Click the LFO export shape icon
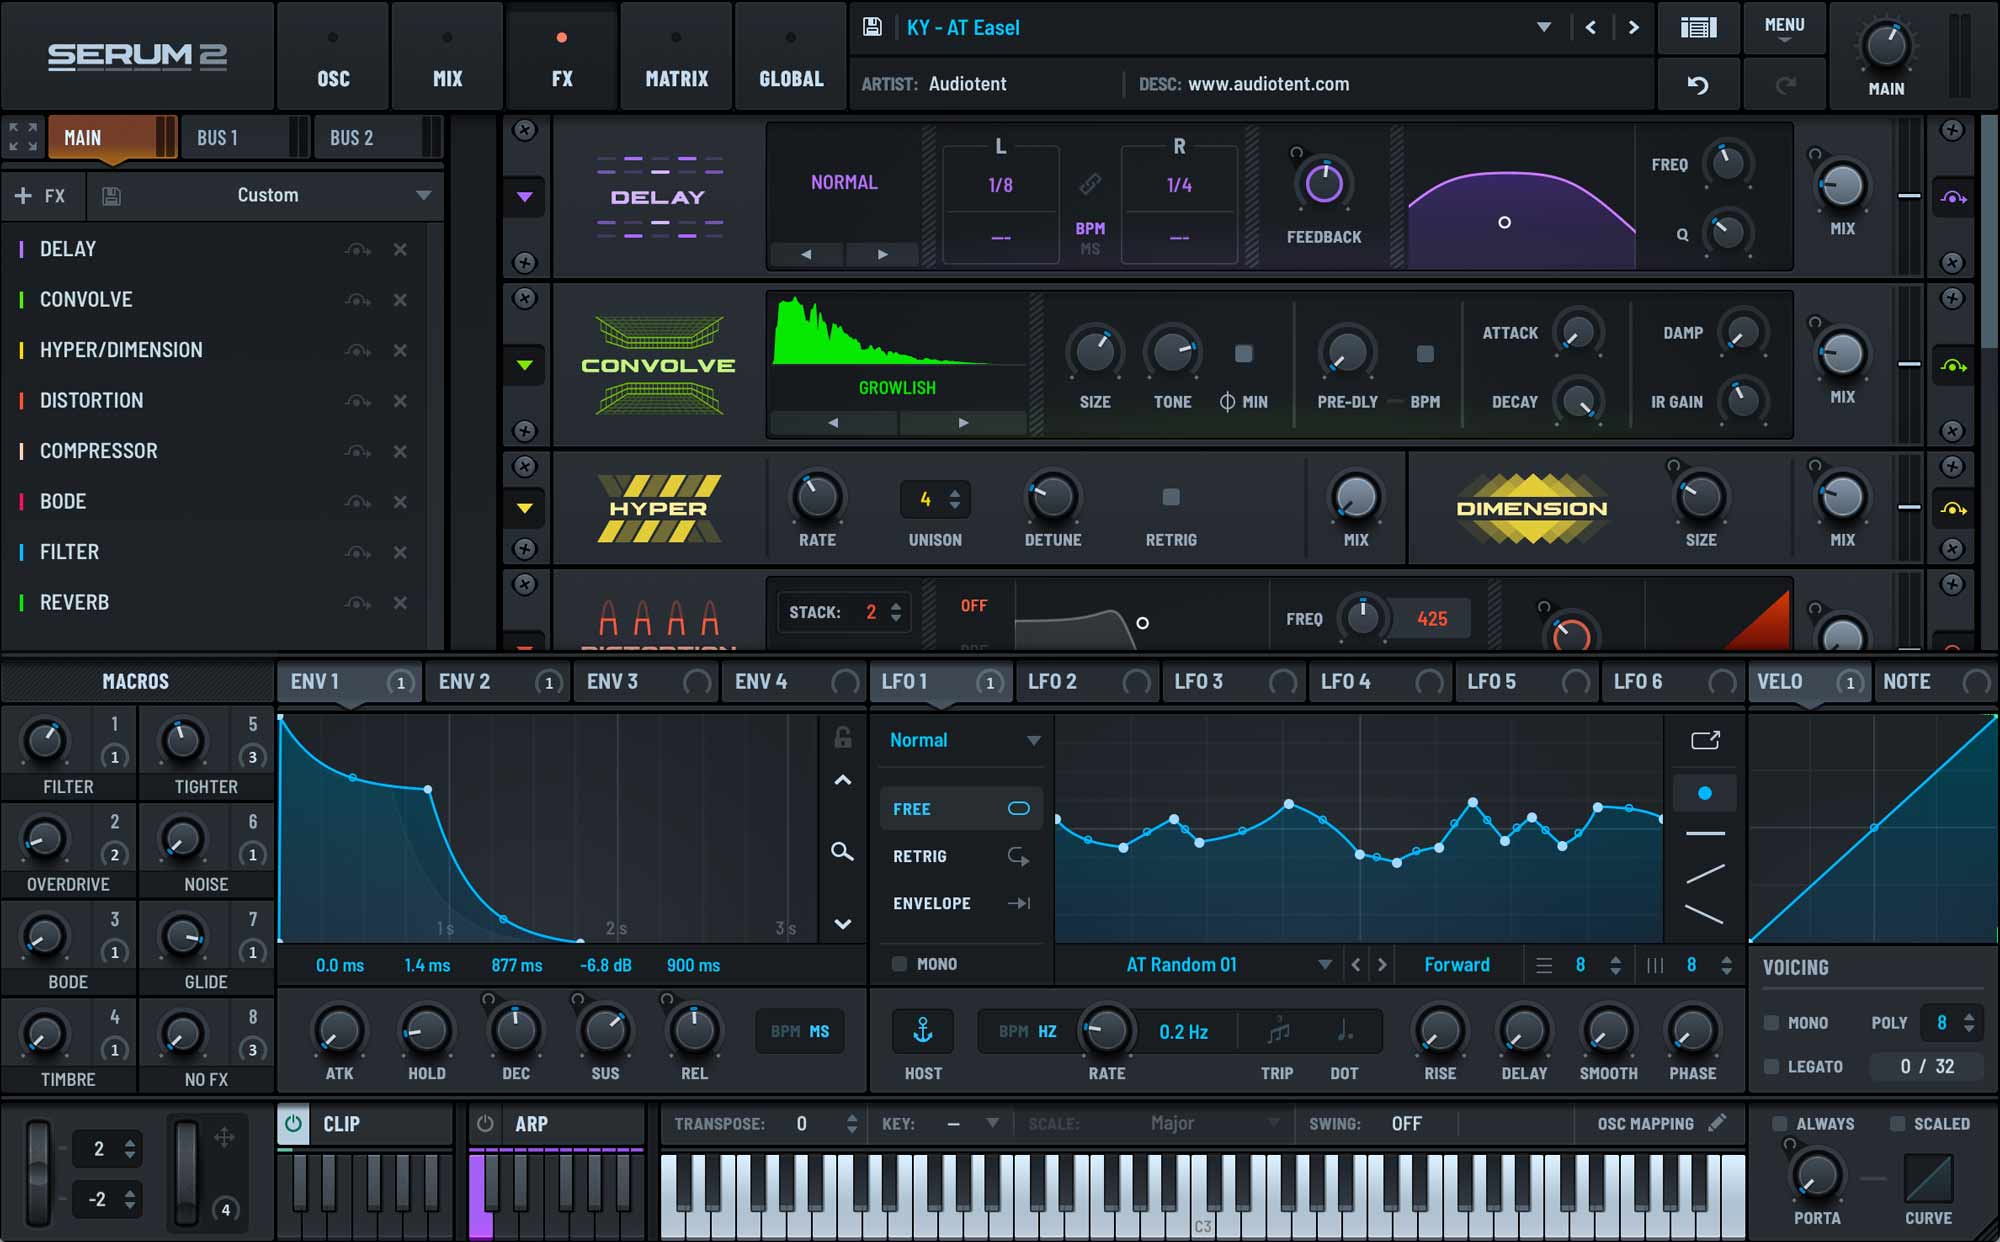The width and height of the screenshot is (2000, 1242). [x=1705, y=740]
